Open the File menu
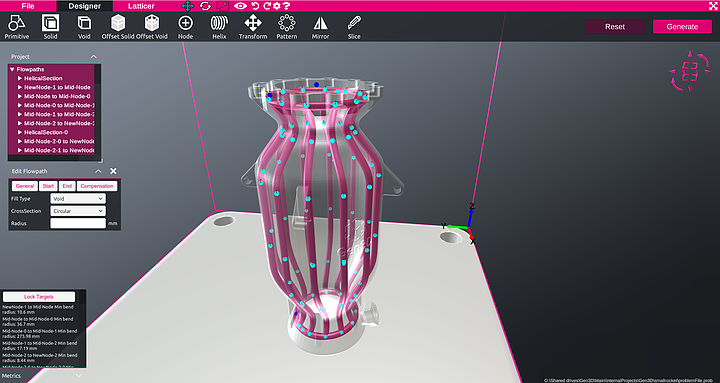Screen dimensions: 720x383 [x=28, y=6]
